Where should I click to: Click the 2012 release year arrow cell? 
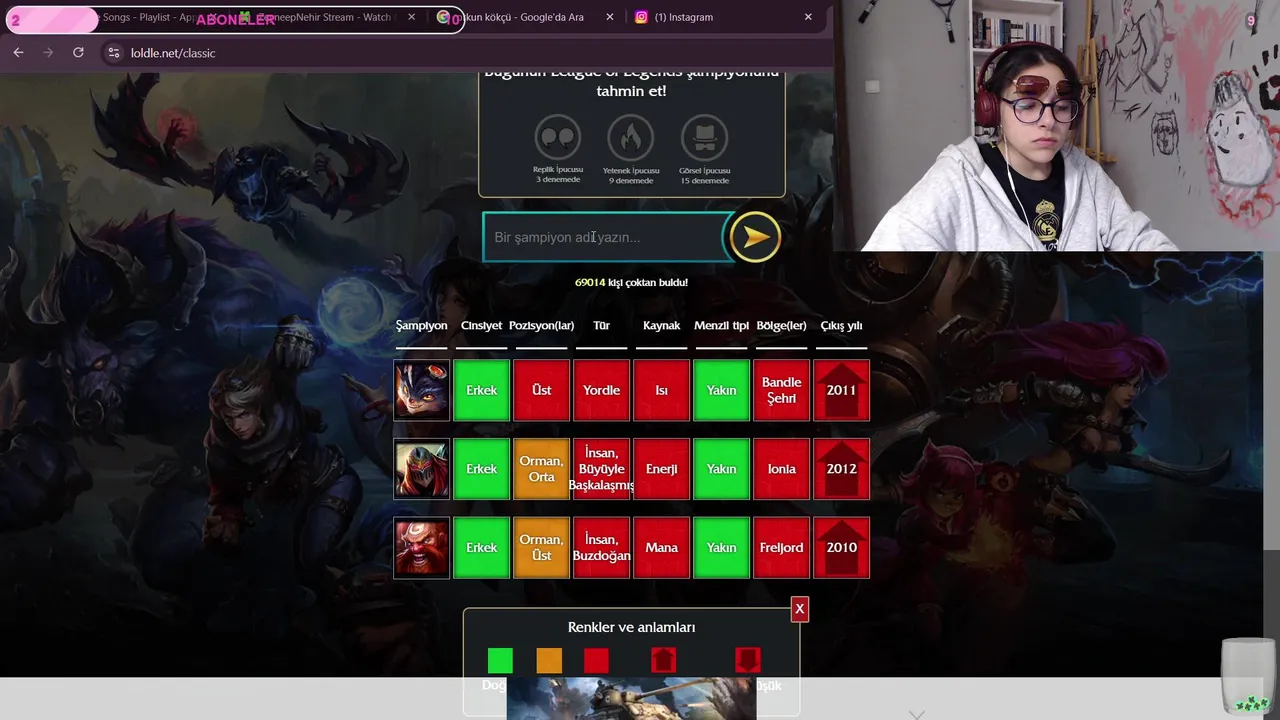click(841, 469)
